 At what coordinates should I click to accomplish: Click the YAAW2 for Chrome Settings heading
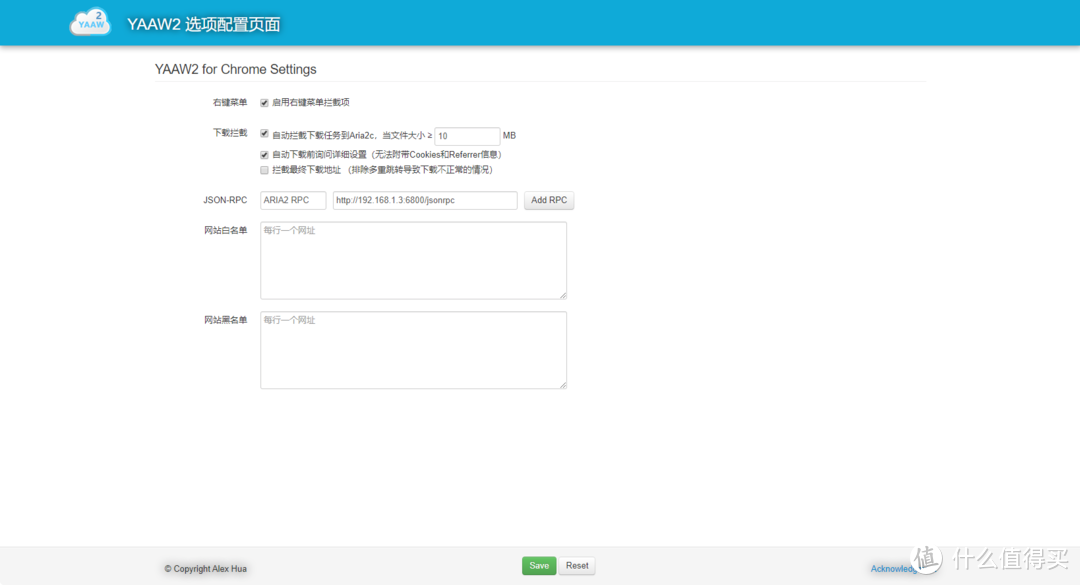pos(236,70)
